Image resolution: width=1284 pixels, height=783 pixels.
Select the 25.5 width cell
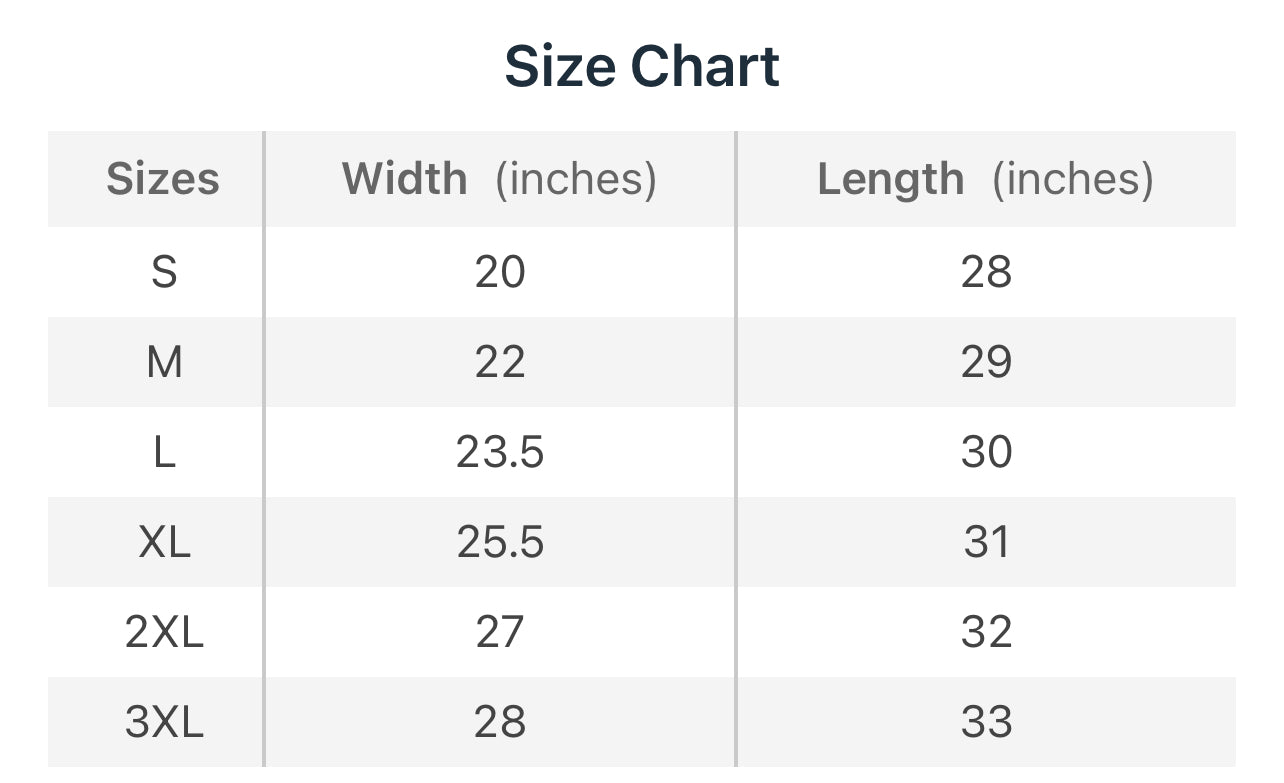coord(500,542)
